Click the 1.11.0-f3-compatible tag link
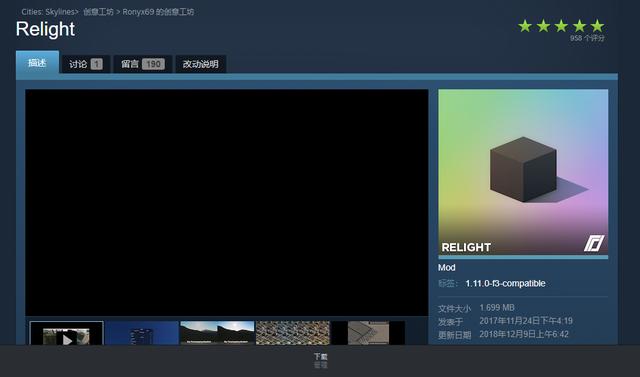The image size is (640, 377). point(505,283)
